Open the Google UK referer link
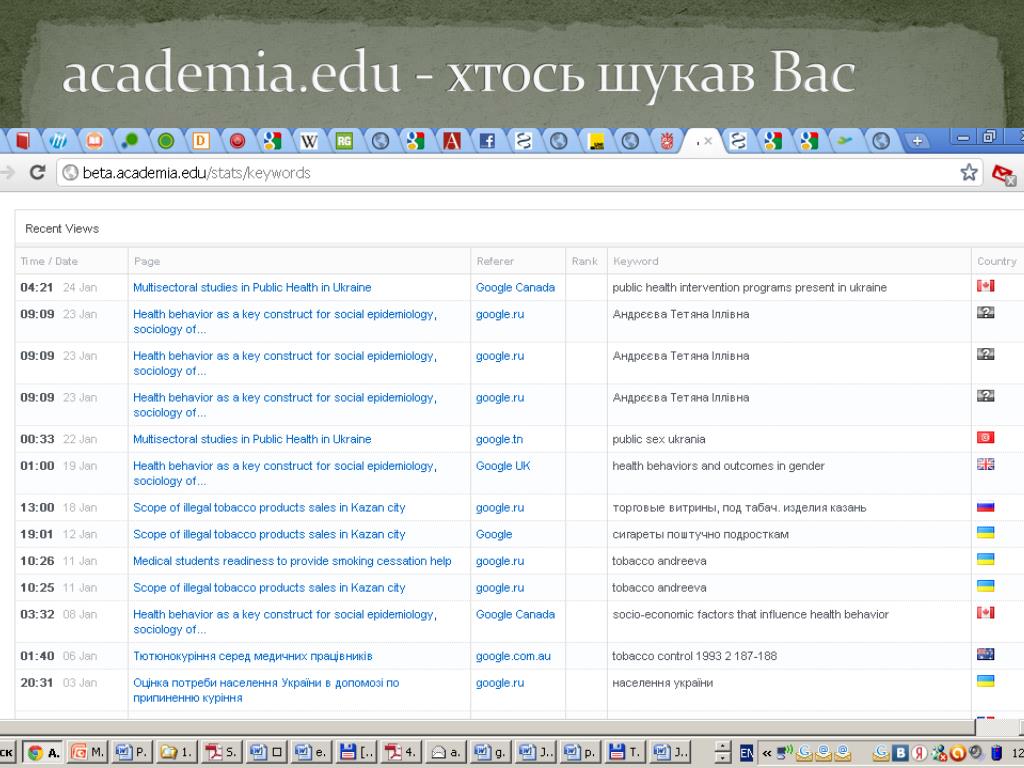The height and width of the screenshot is (768, 1024). [503, 466]
